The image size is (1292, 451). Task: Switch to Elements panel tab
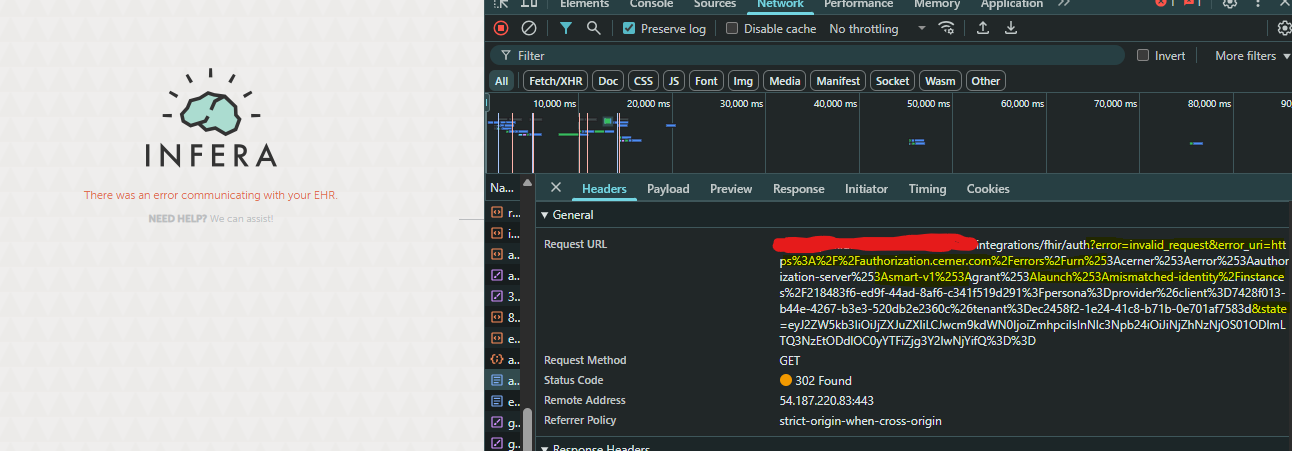coord(584,4)
